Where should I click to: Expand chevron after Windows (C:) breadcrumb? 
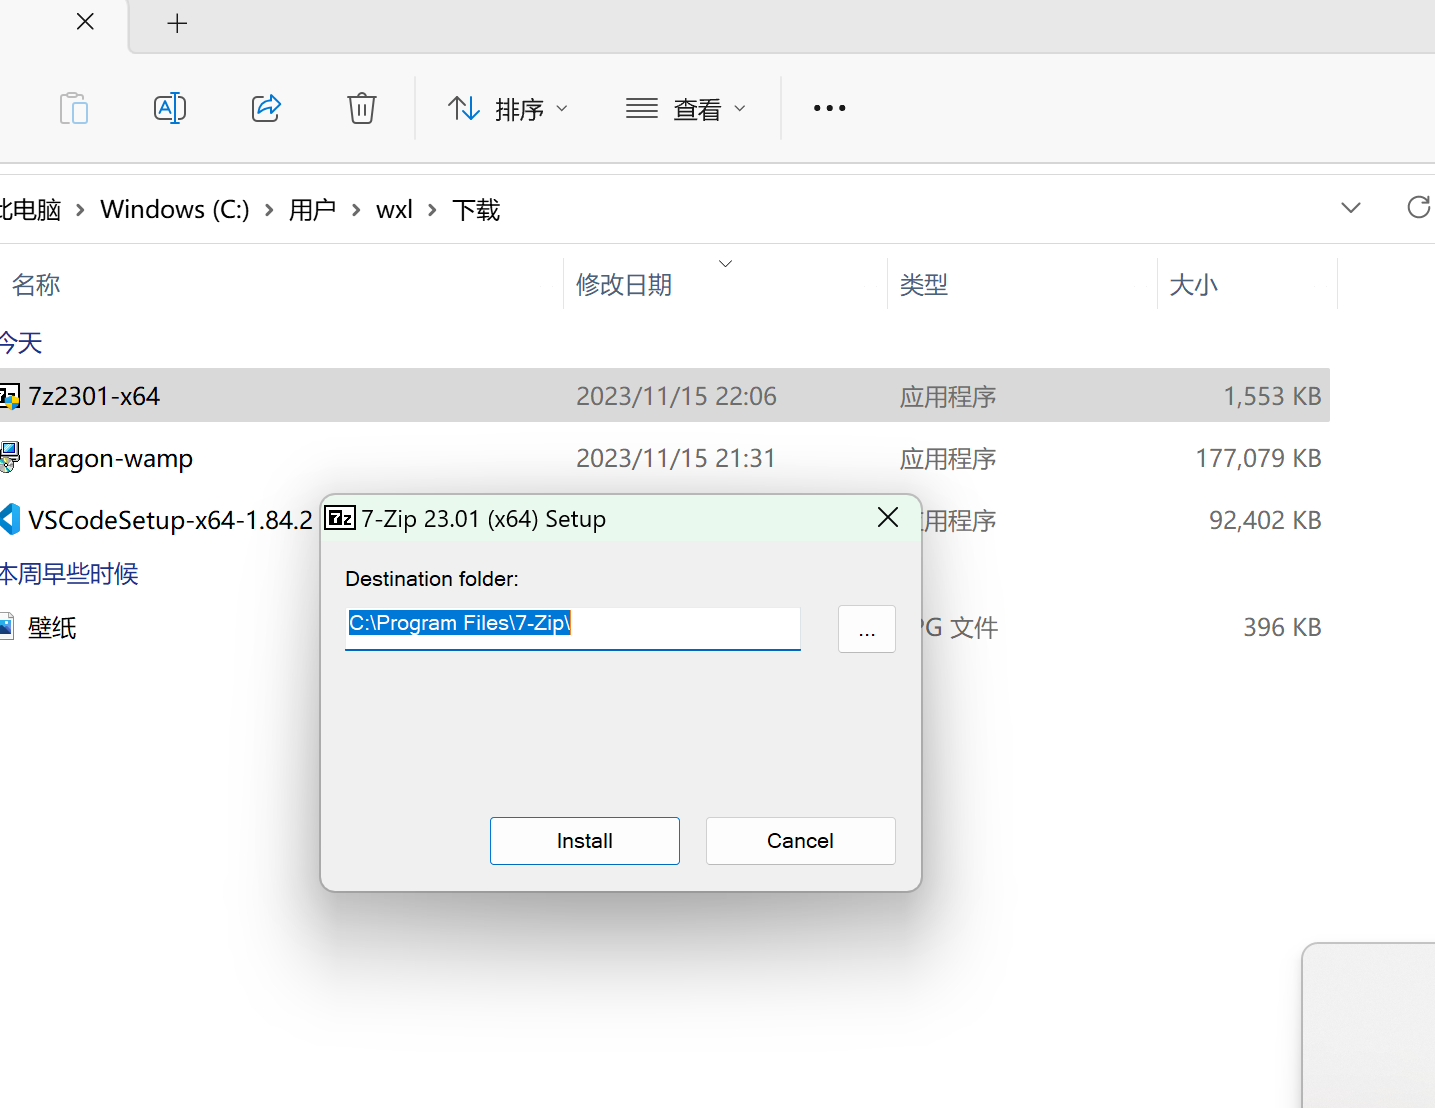tap(269, 210)
